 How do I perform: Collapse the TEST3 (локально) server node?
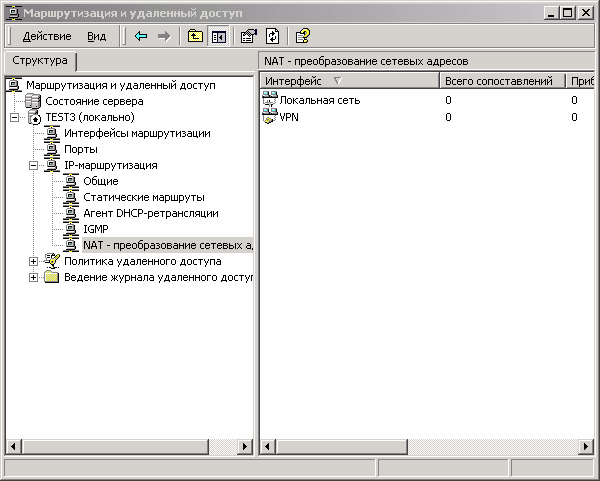pos(14,117)
